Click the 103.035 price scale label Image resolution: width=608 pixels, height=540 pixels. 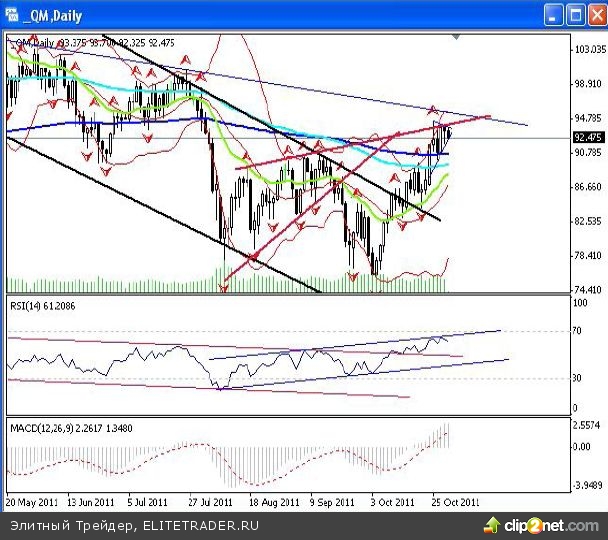[x=588, y=49]
